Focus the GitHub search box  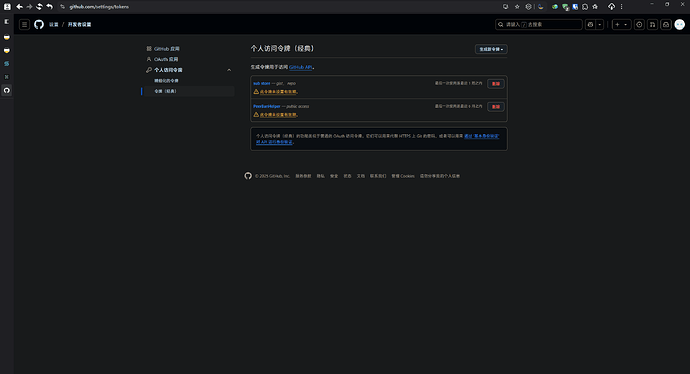(539, 25)
